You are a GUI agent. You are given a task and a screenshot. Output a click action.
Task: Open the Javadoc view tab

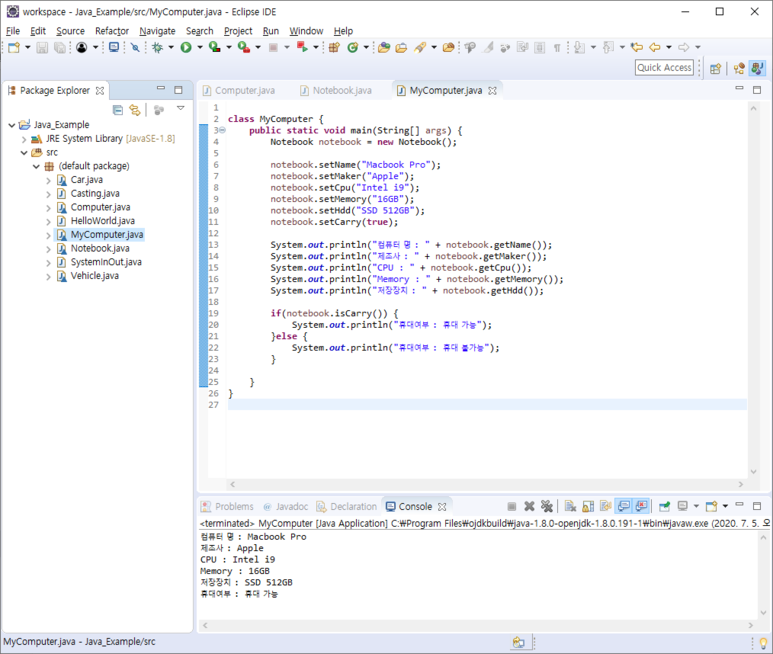[286, 507]
